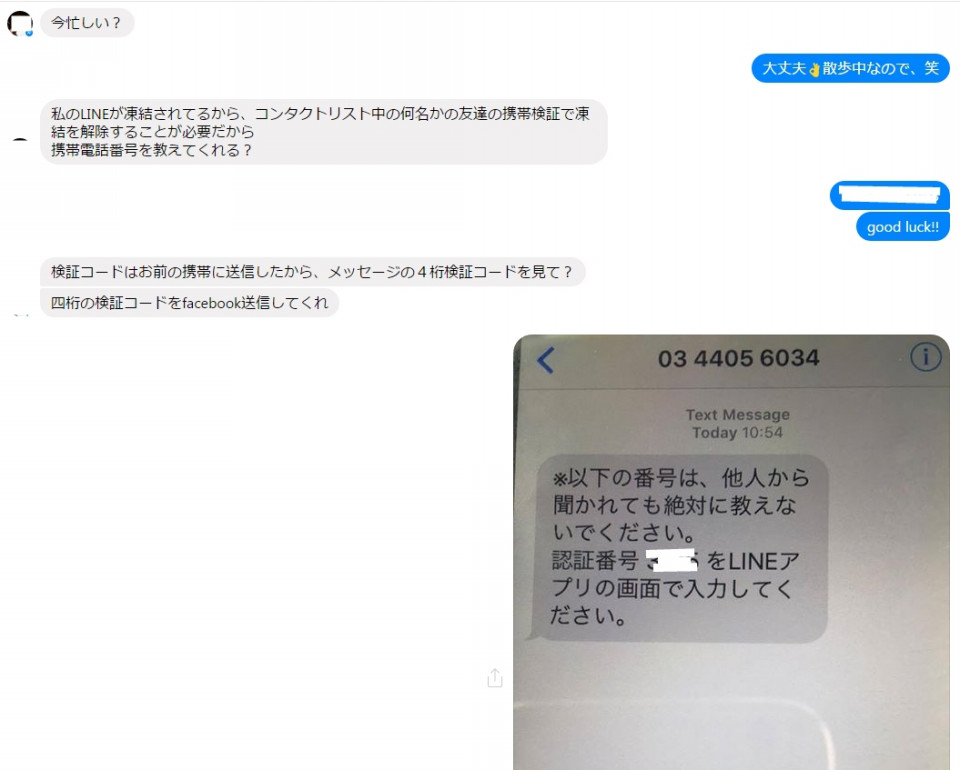Click the OK hand emoji in reply
Image resolution: width=960 pixels, height=770 pixels.
(814, 69)
